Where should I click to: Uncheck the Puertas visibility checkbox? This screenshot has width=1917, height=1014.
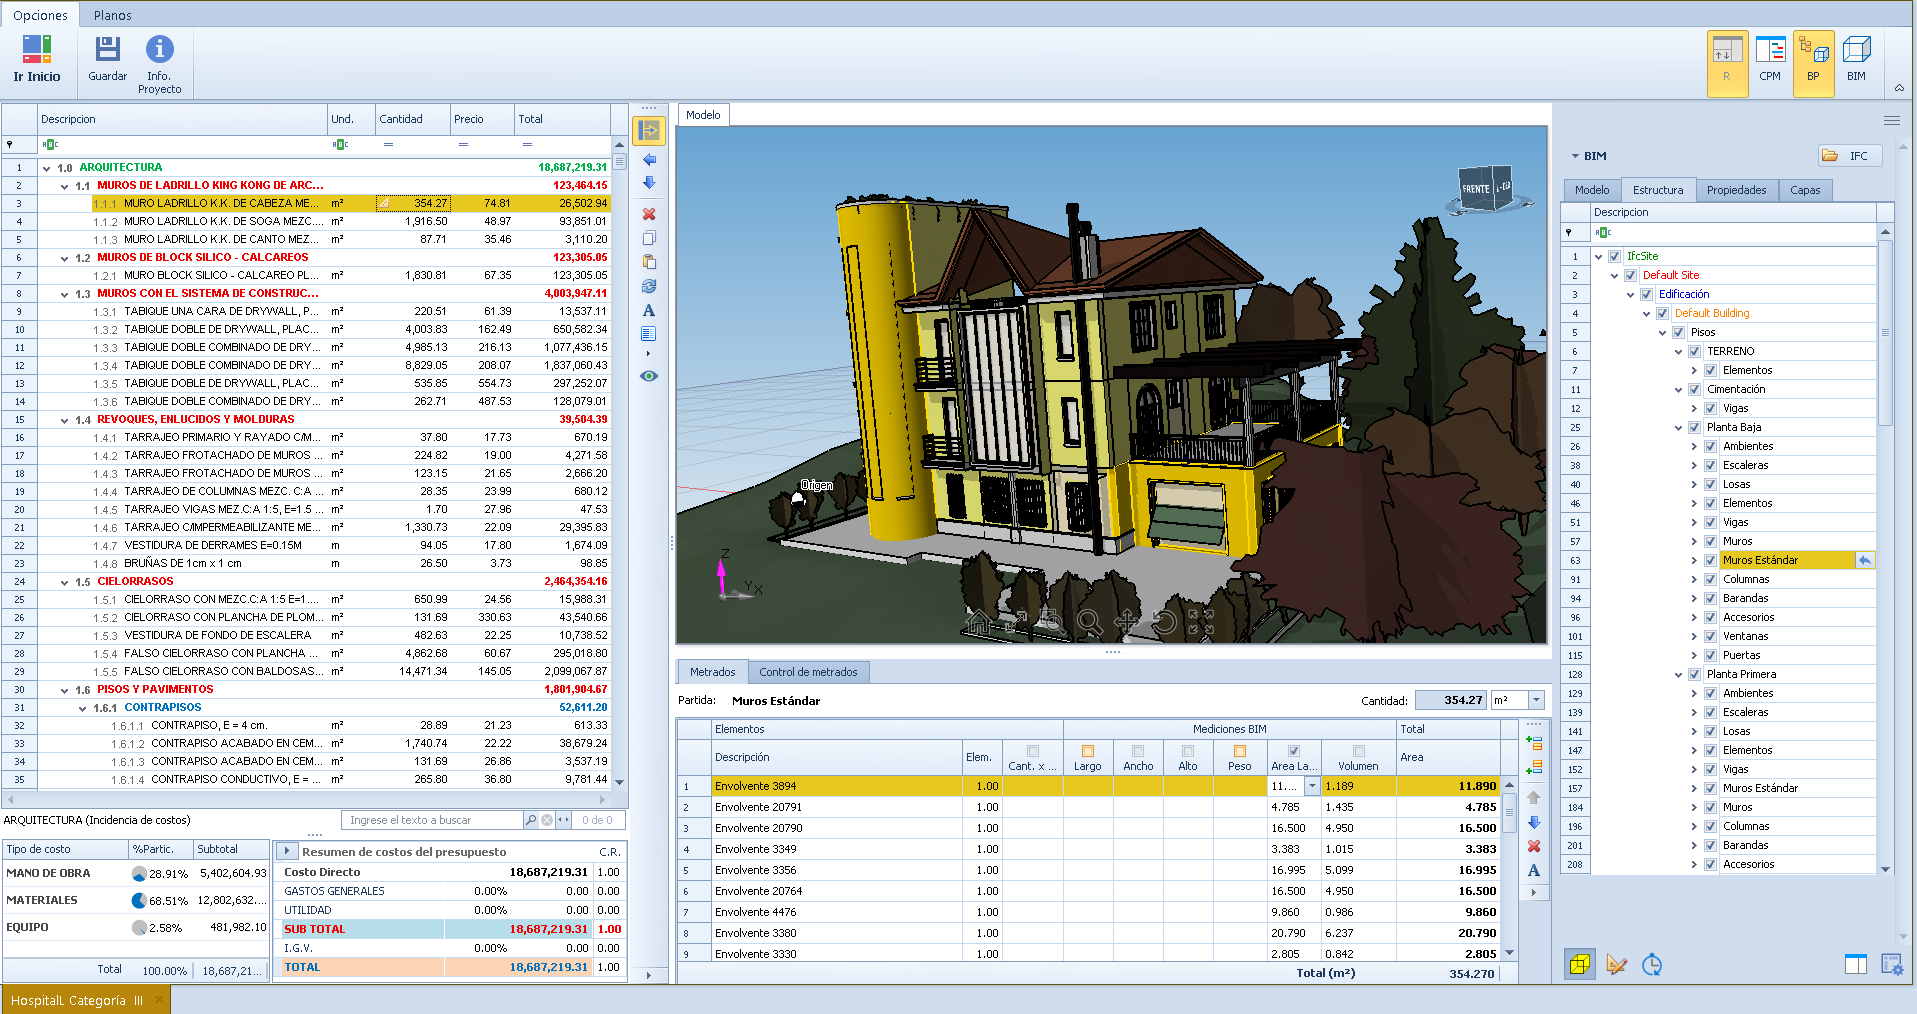pyautogui.click(x=1710, y=655)
